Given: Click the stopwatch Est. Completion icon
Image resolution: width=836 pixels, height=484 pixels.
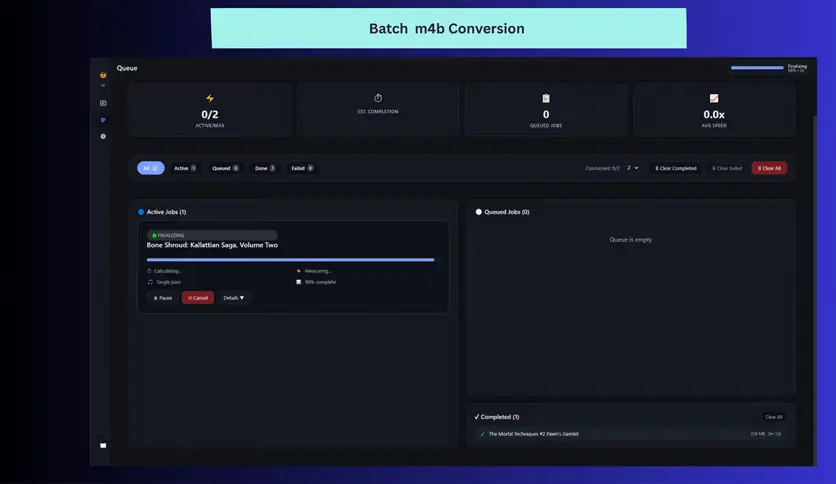Looking at the screenshot, I should (378, 98).
